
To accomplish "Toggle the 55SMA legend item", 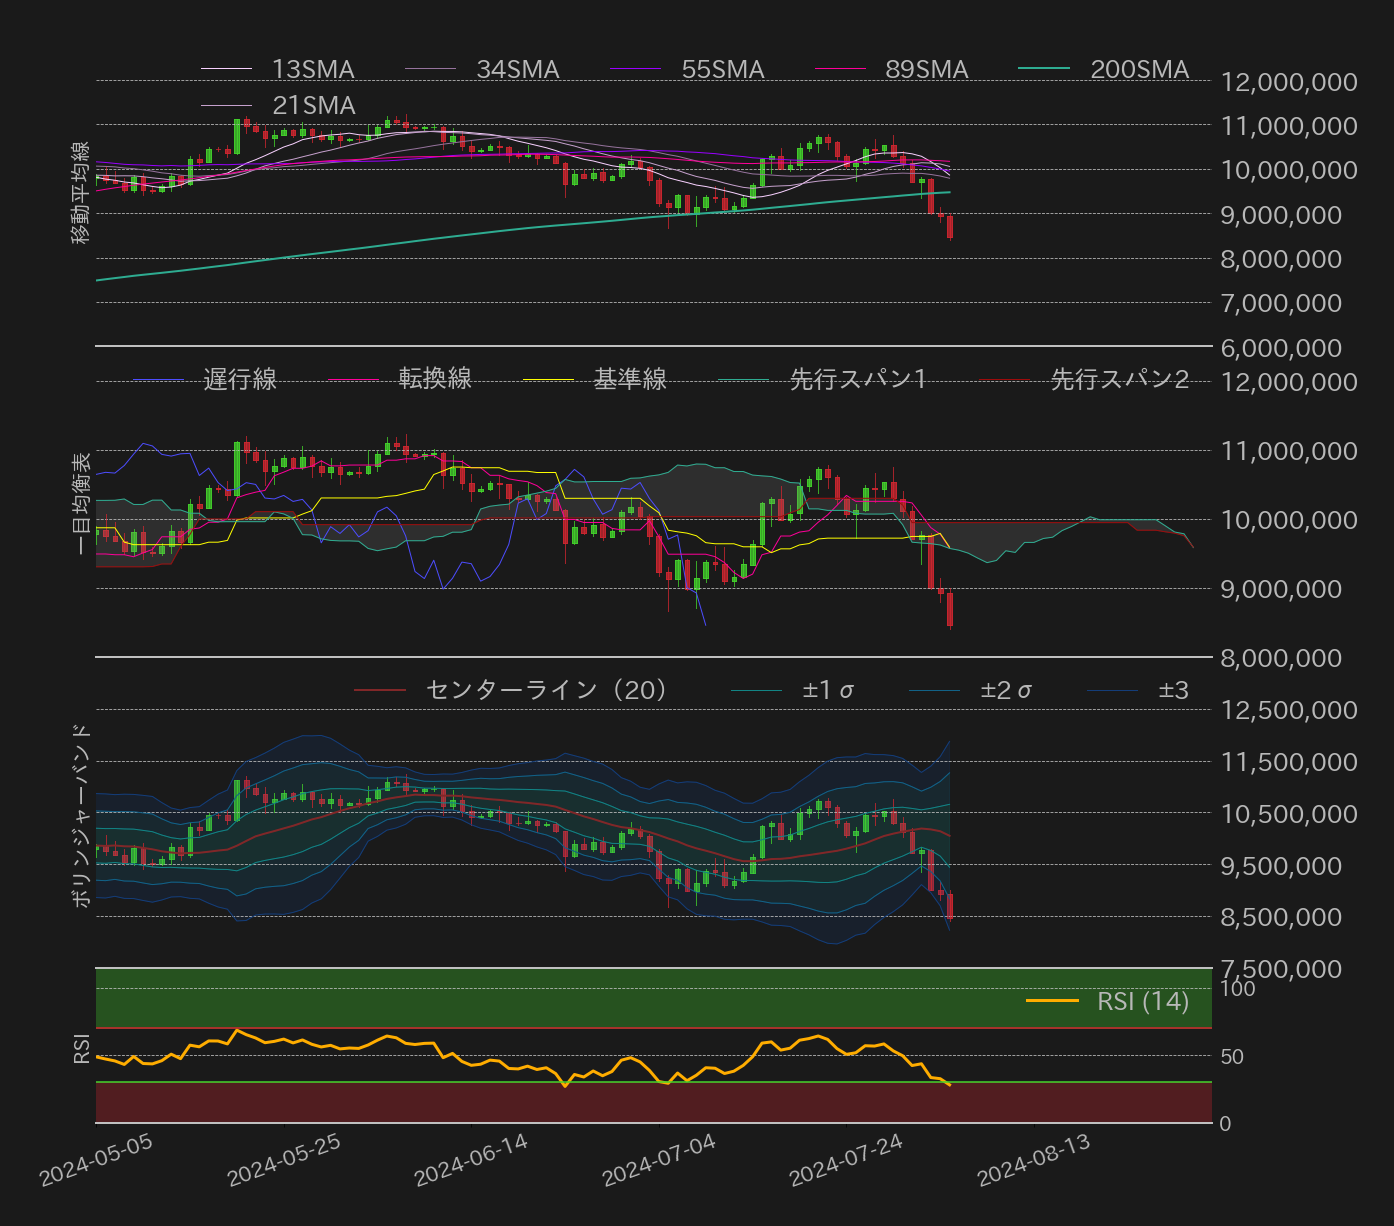I will (722, 69).
